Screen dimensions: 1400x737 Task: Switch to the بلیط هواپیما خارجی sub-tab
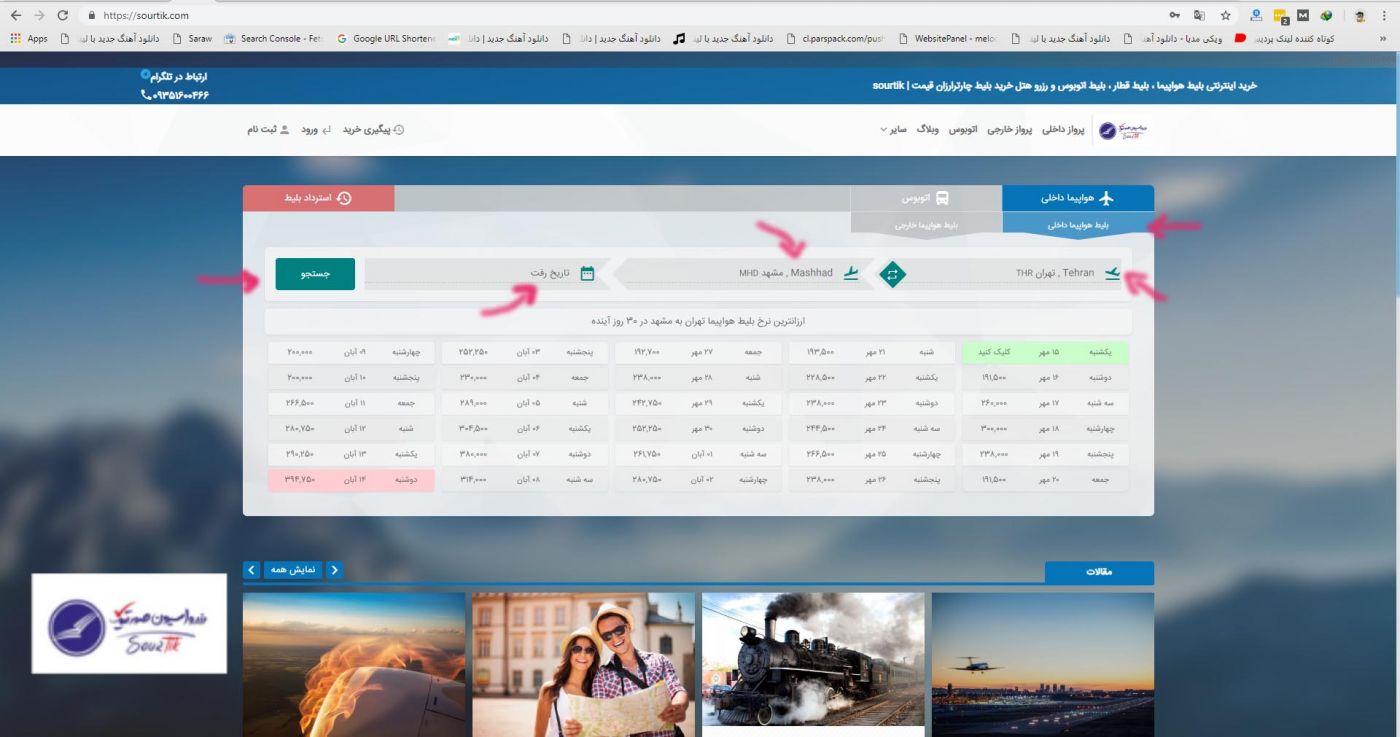pos(926,225)
